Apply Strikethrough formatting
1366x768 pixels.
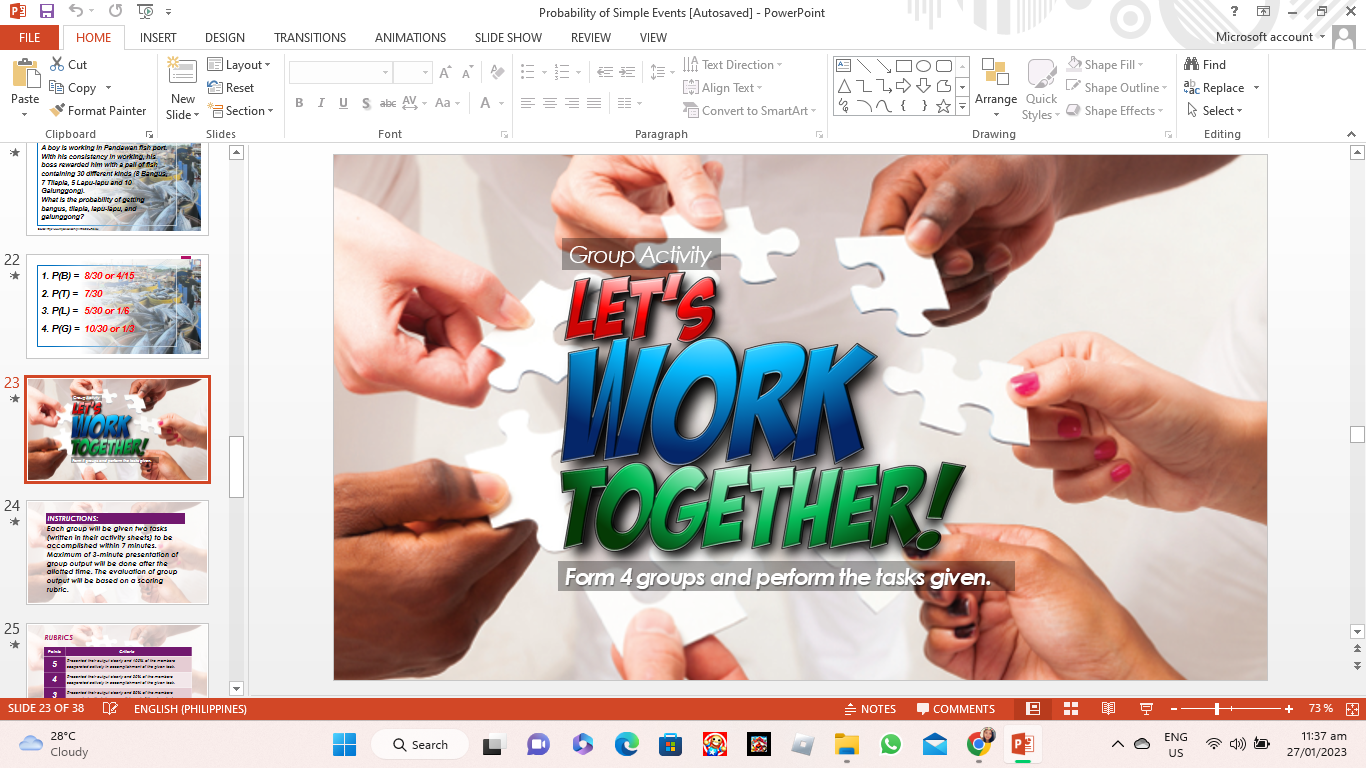388,103
